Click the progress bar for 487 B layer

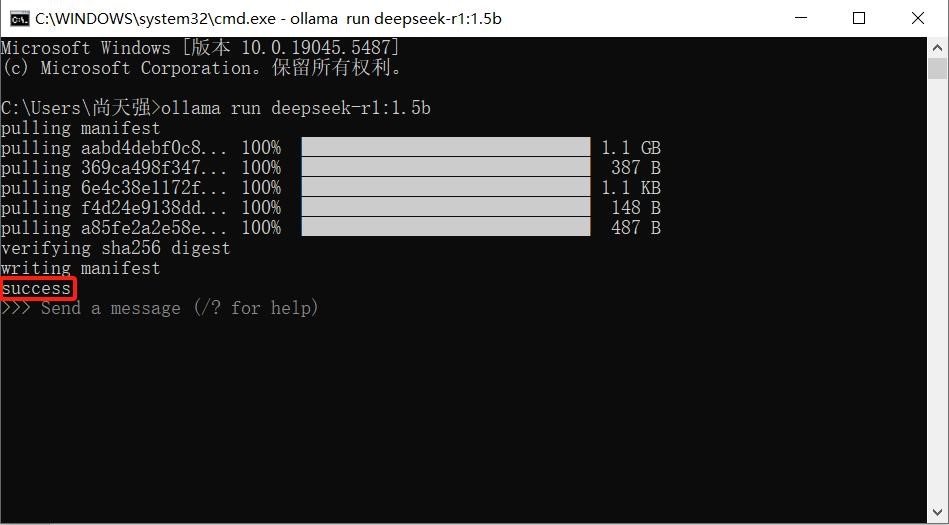pyautogui.click(x=445, y=227)
